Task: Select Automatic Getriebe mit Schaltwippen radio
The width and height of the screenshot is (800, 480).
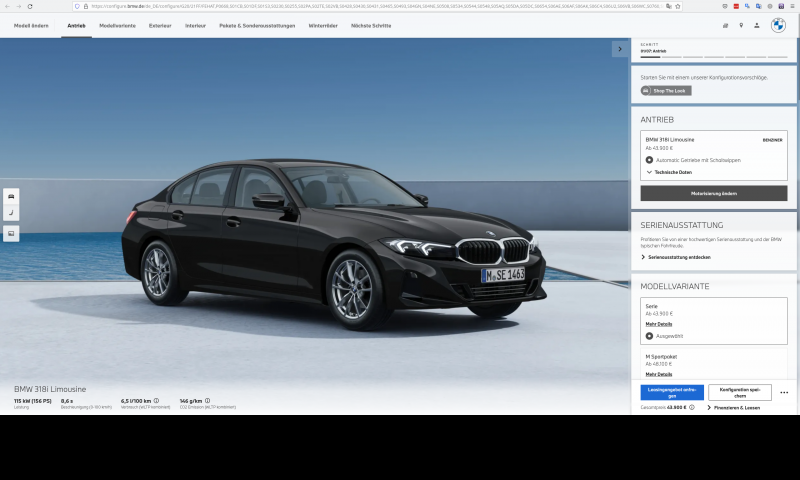Action: point(649,160)
